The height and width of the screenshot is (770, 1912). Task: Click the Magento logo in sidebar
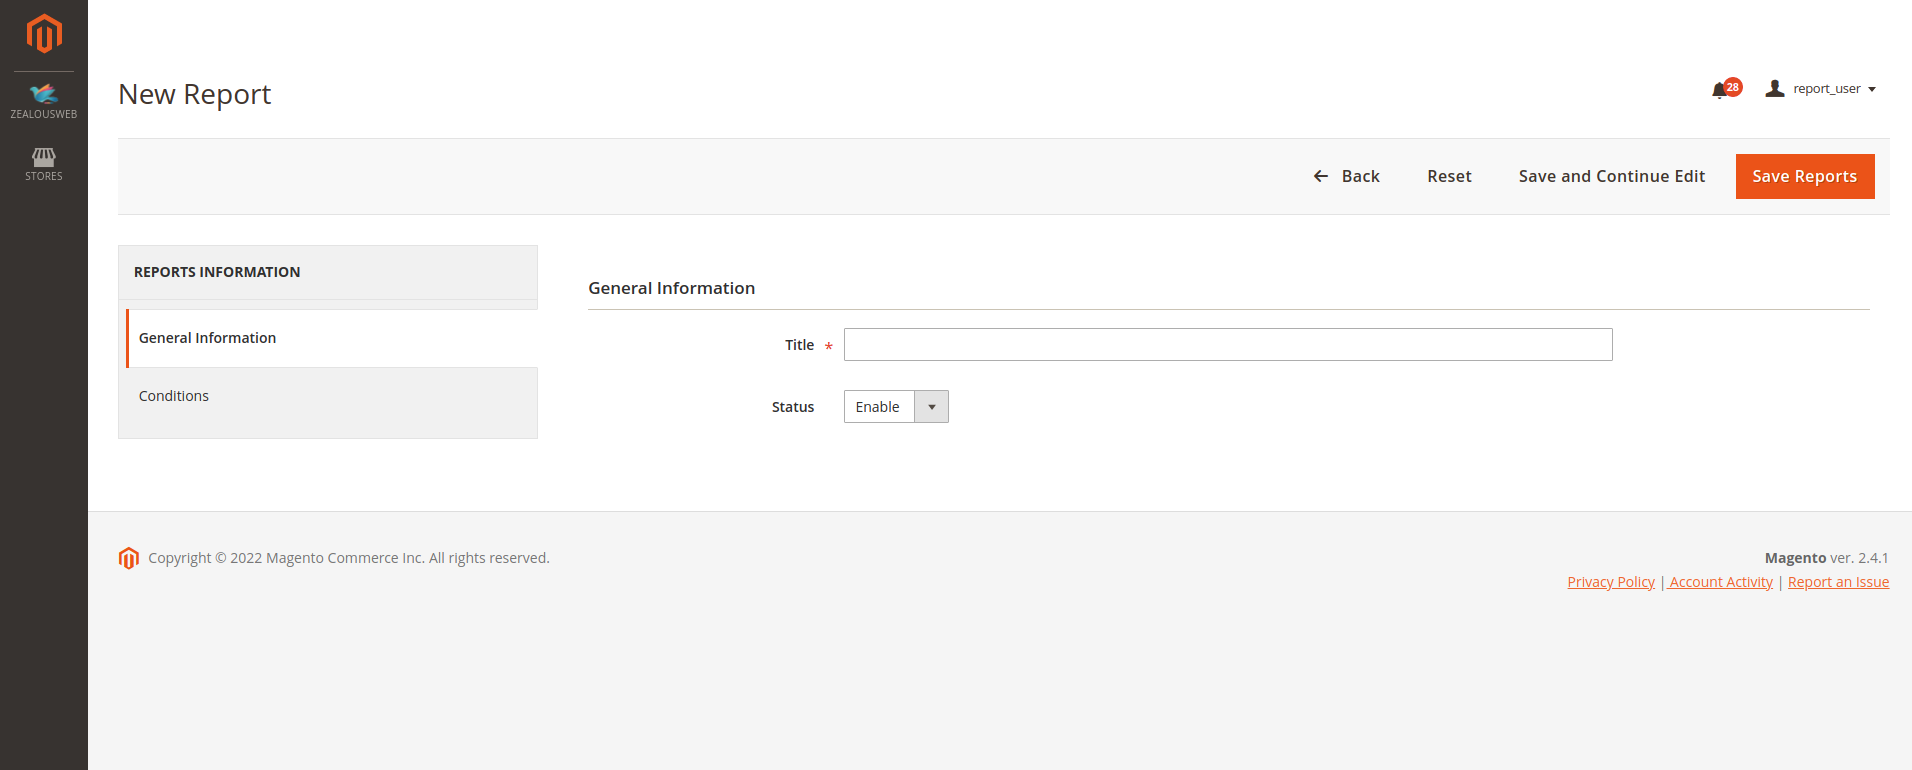[44, 34]
